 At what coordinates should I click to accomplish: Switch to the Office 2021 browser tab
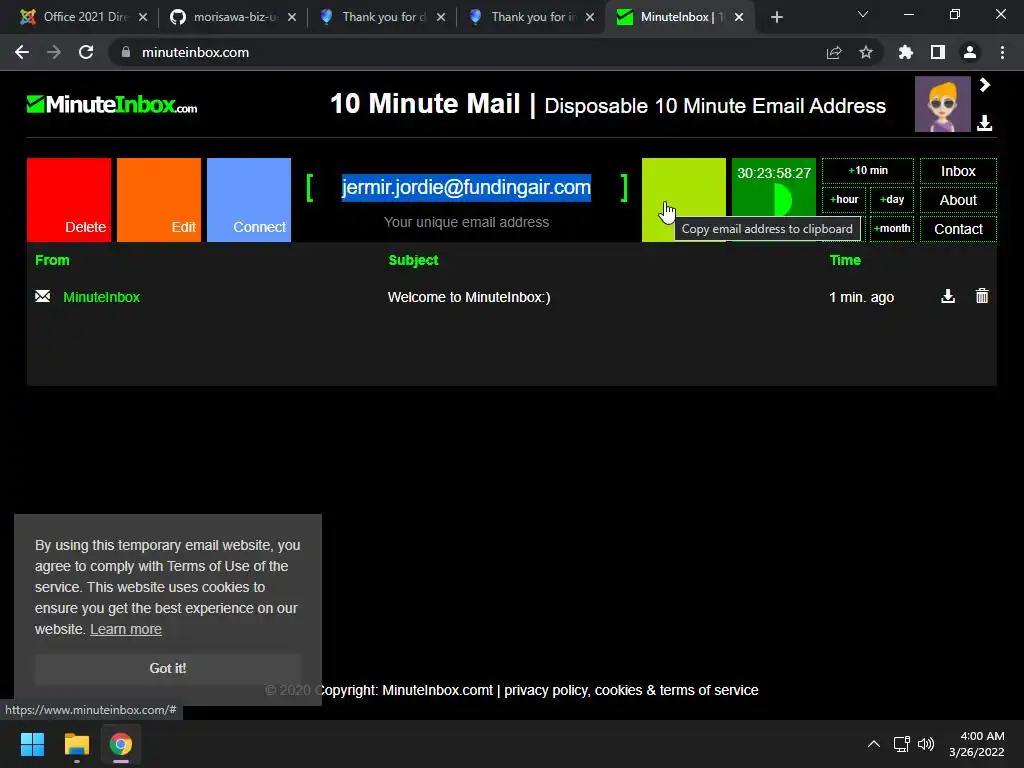point(82,17)
